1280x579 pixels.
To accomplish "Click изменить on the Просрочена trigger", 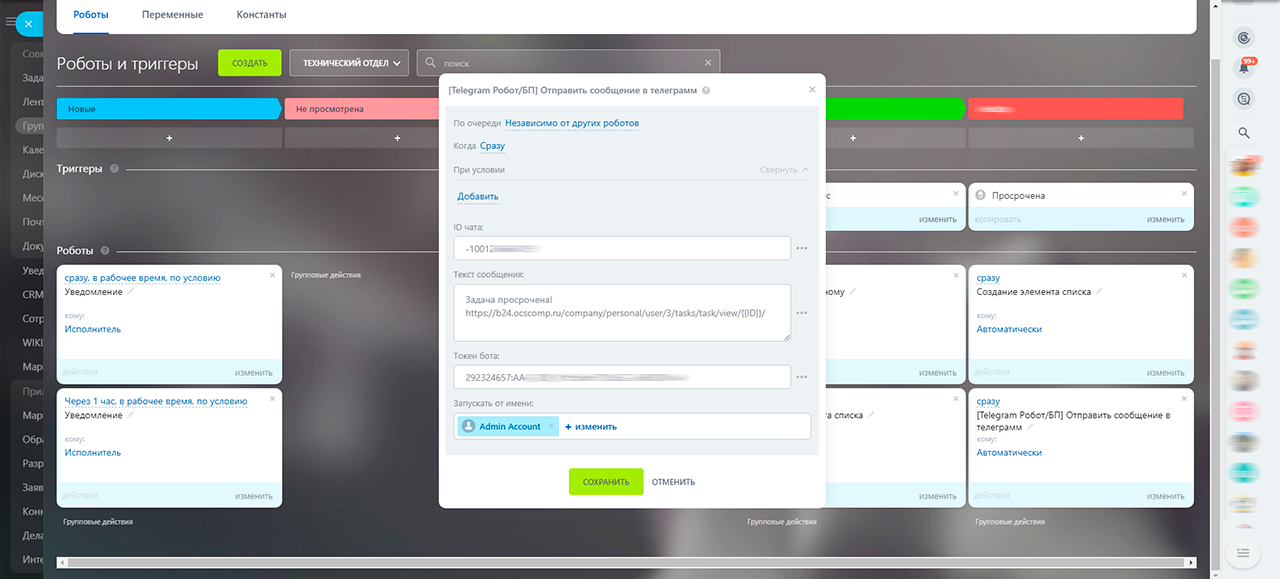I will [x=1166, y=219].
